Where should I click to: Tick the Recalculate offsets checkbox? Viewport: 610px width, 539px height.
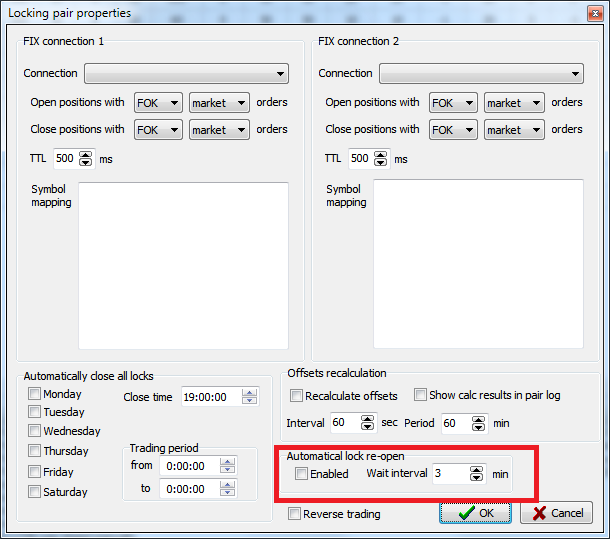(296, 395)
